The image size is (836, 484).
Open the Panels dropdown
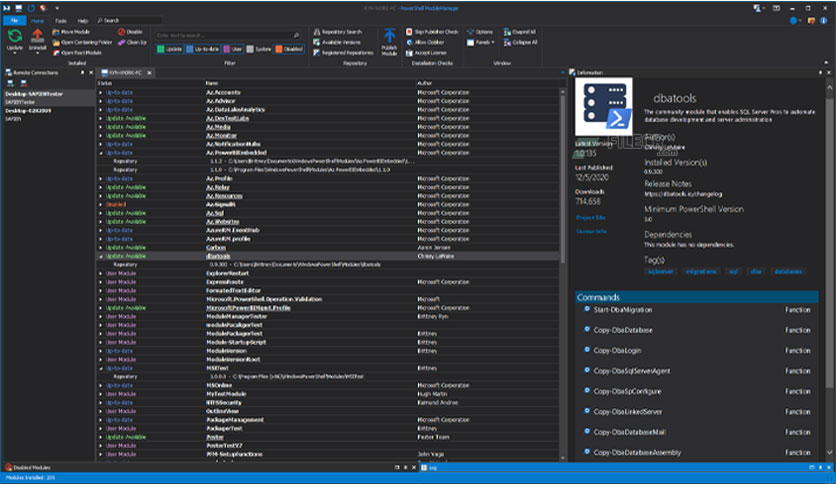pos(481,42)
